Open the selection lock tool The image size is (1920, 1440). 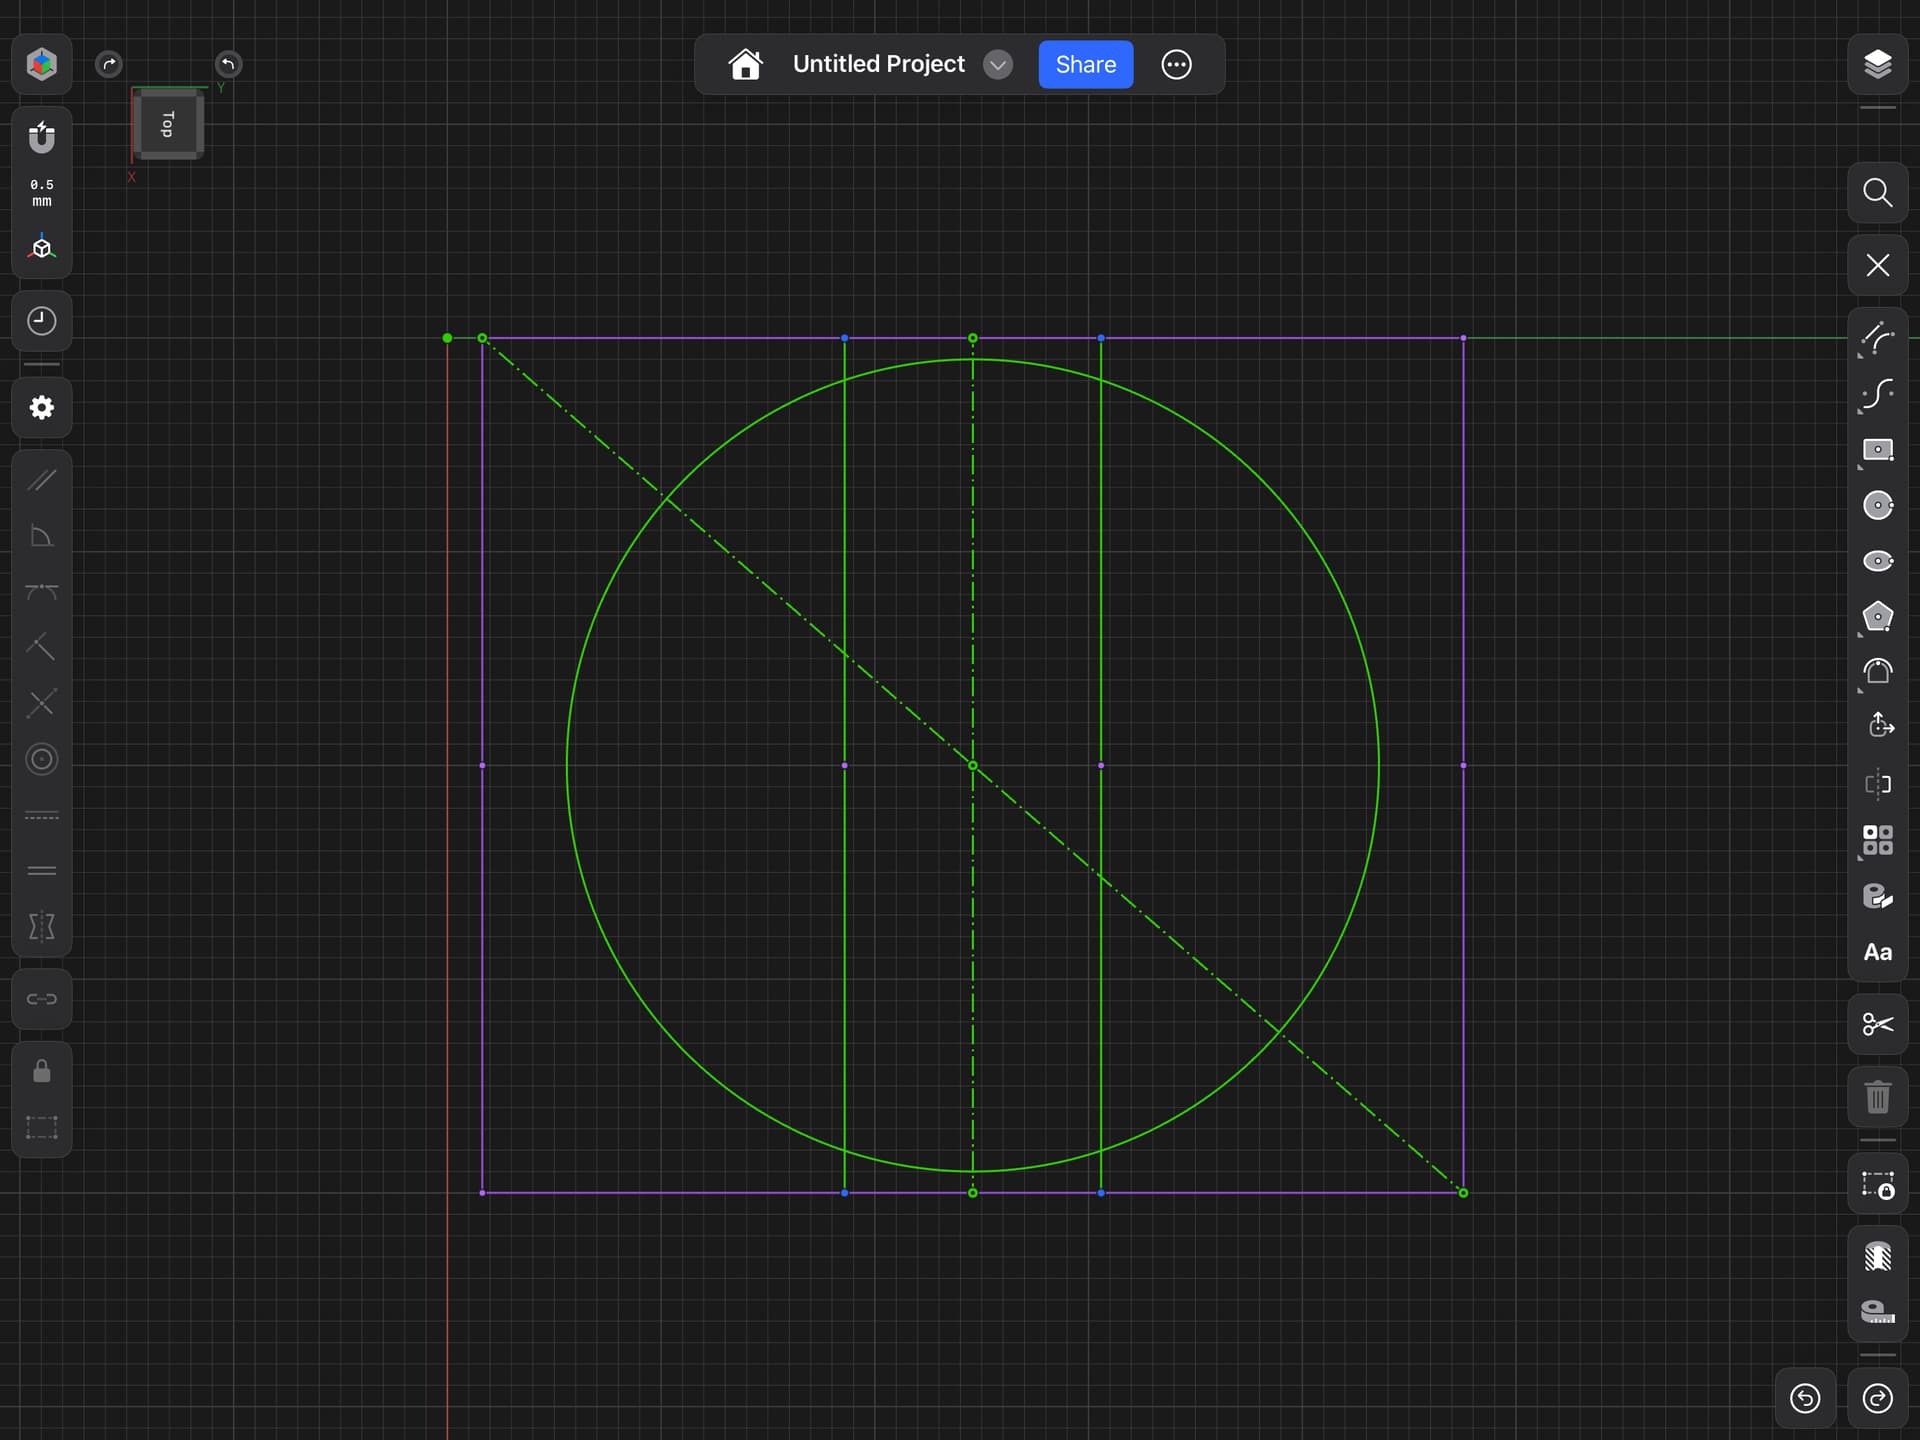click(1877, 1185)
